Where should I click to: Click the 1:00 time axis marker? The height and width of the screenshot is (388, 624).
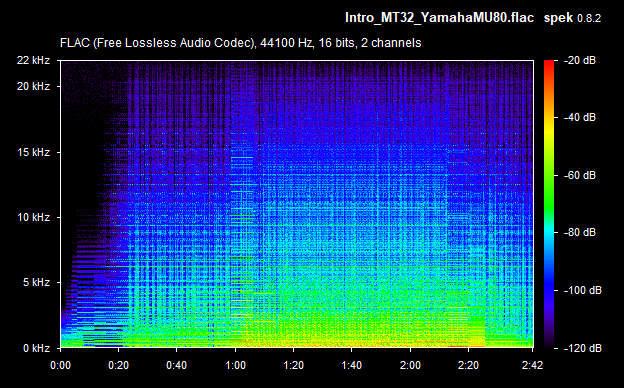(236, 365)
